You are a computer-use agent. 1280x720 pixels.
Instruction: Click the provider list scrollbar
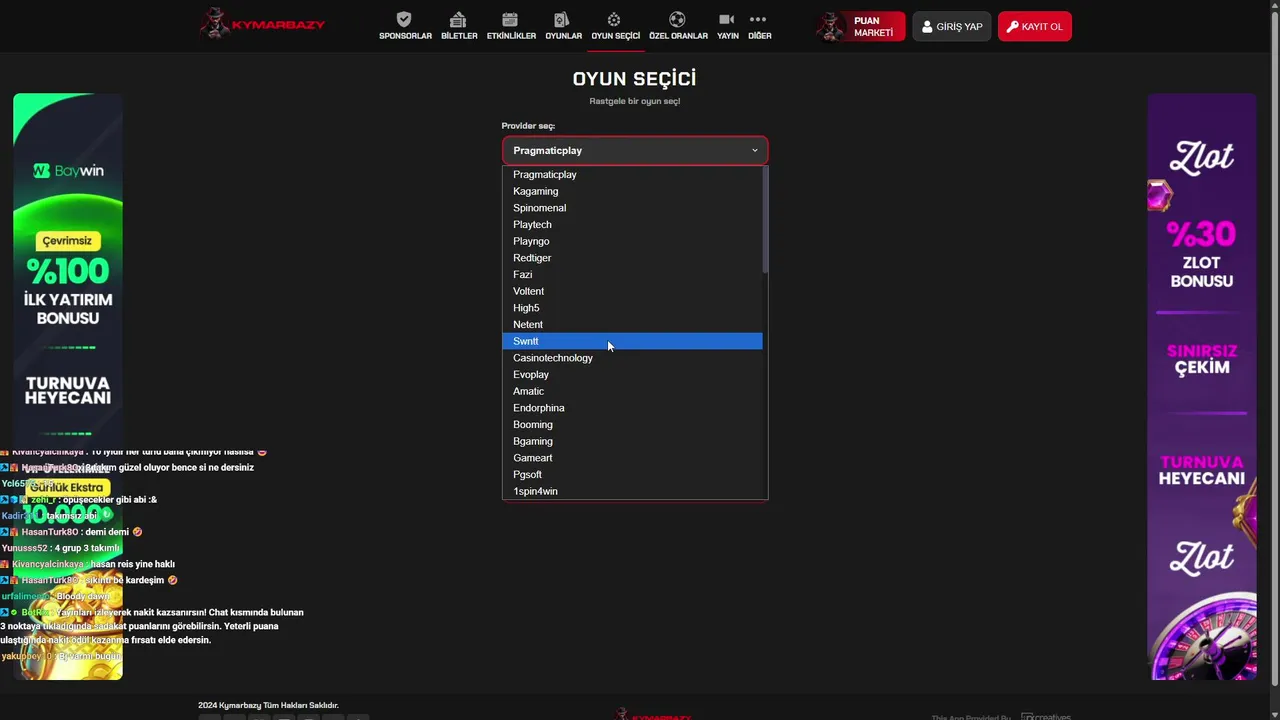point(765,220)
